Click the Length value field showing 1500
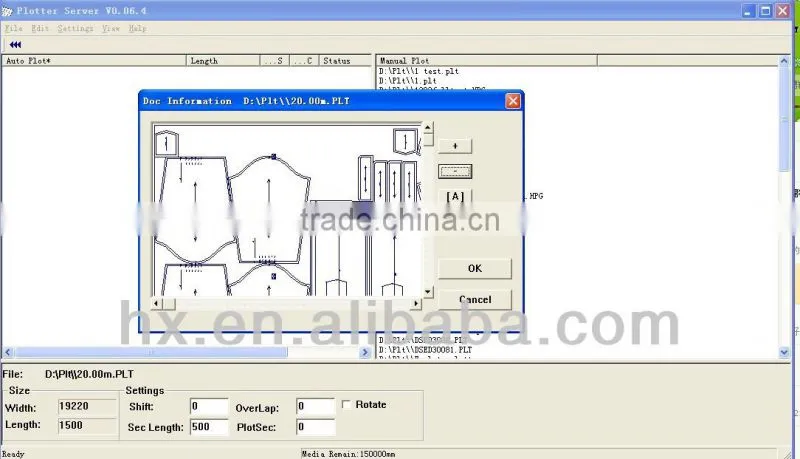Screen dimensions: 800x459 tap(87, 425)
